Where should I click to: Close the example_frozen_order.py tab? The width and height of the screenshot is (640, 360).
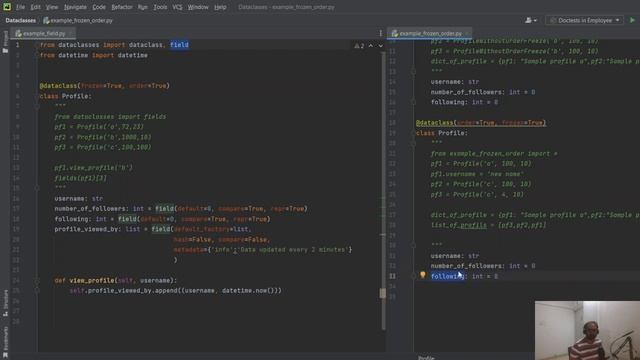(x=467, y=33)
